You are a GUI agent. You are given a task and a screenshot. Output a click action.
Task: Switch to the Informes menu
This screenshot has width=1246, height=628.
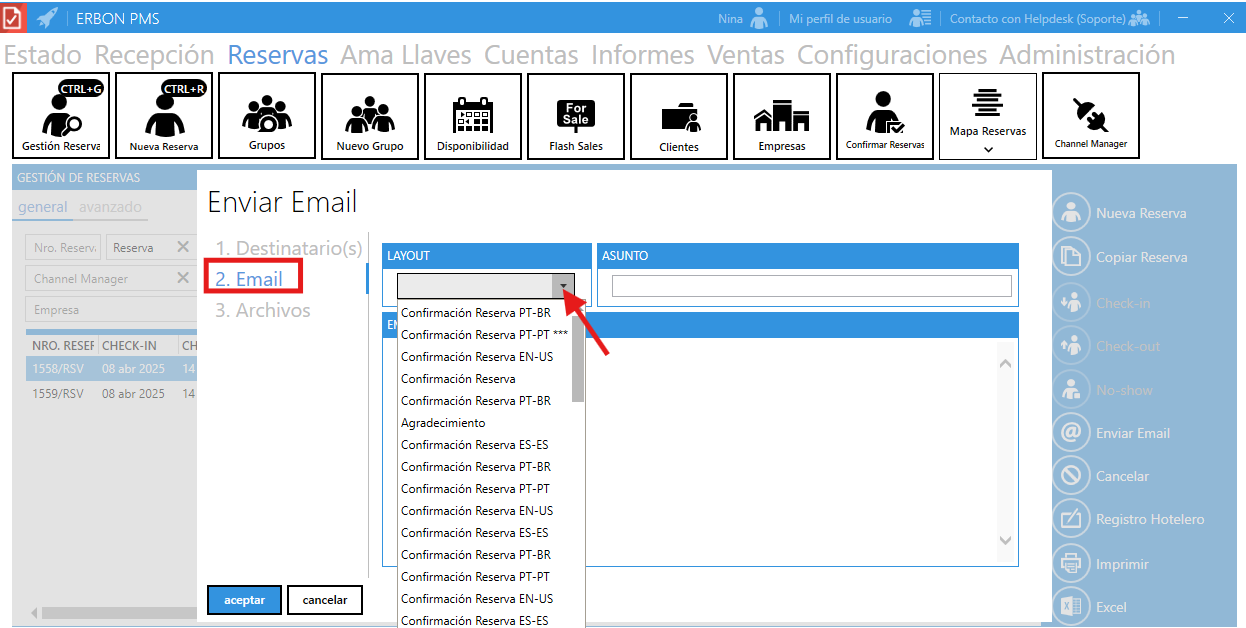642,55
